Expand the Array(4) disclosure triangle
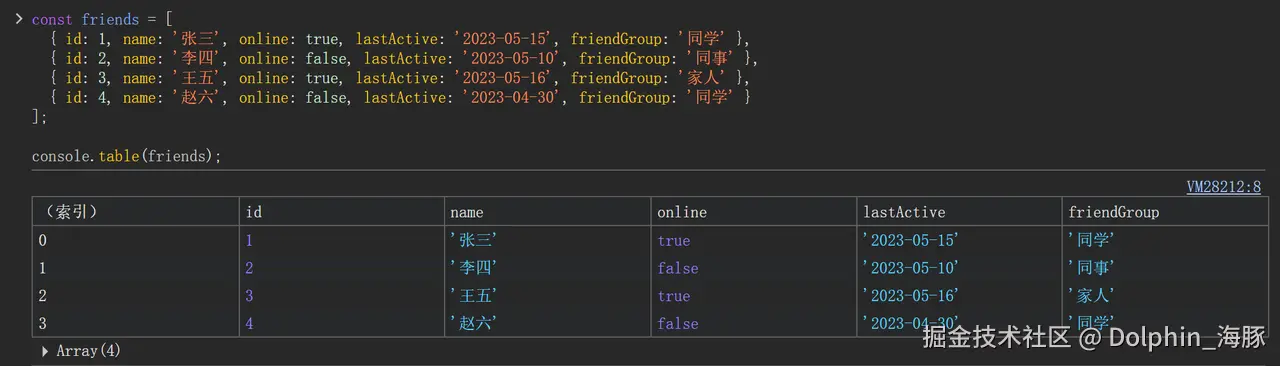This screenshot has width=1280, height=366. [x=45, y=351]
